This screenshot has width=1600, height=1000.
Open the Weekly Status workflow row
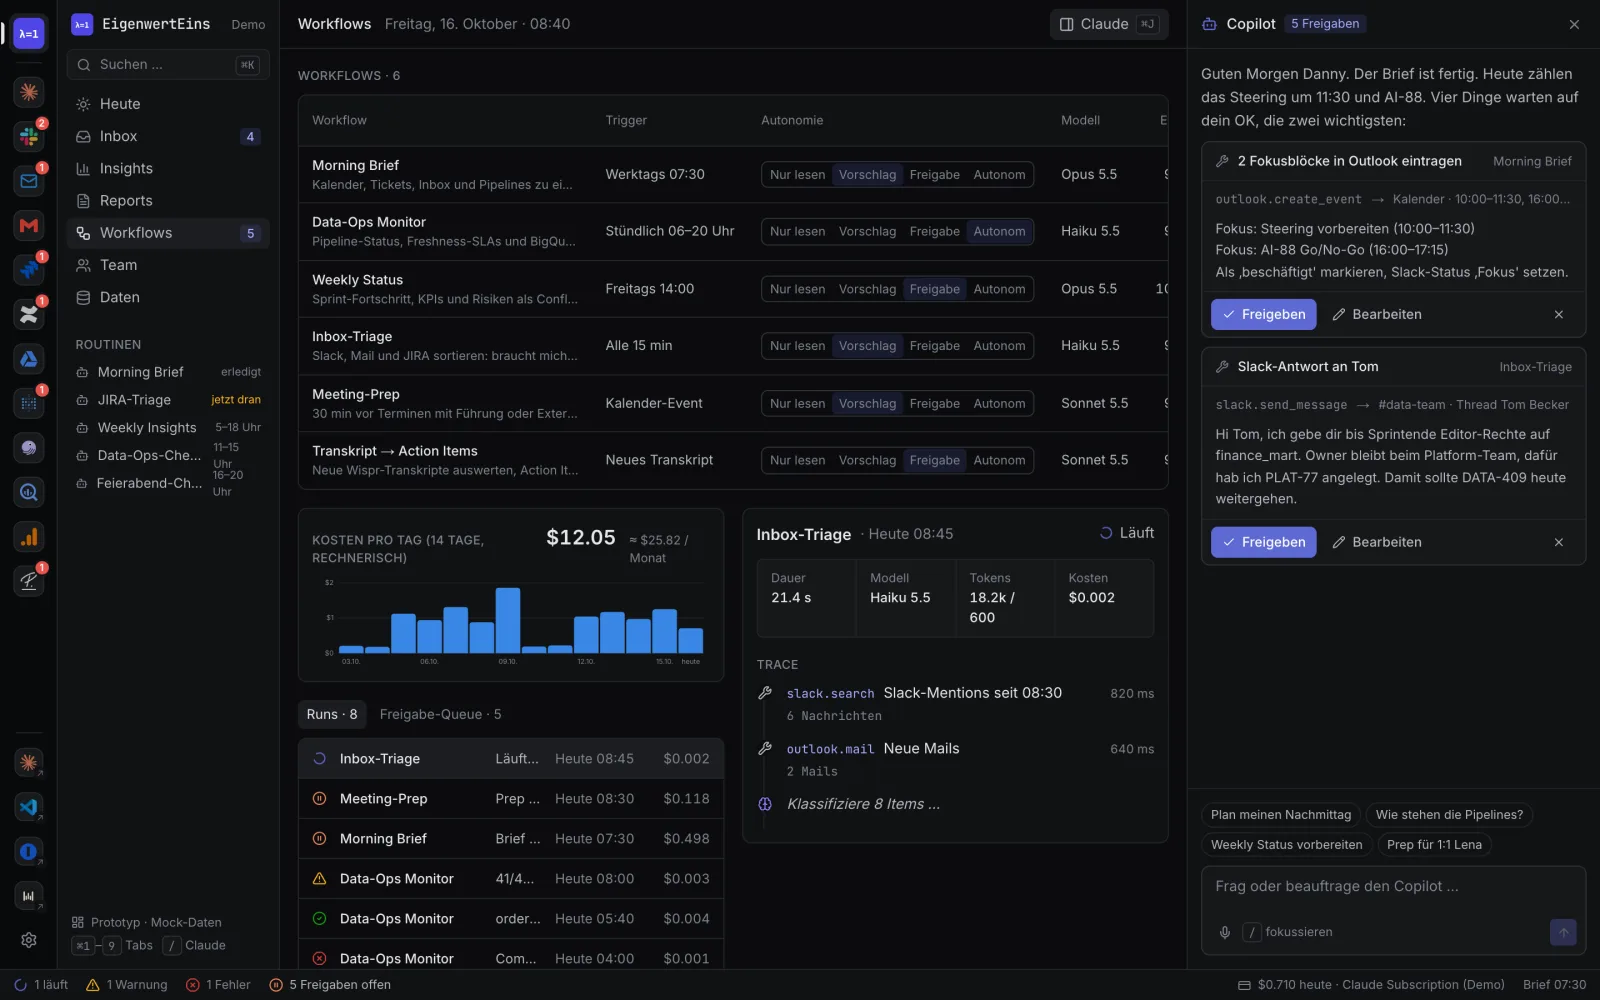pos(733,290)
